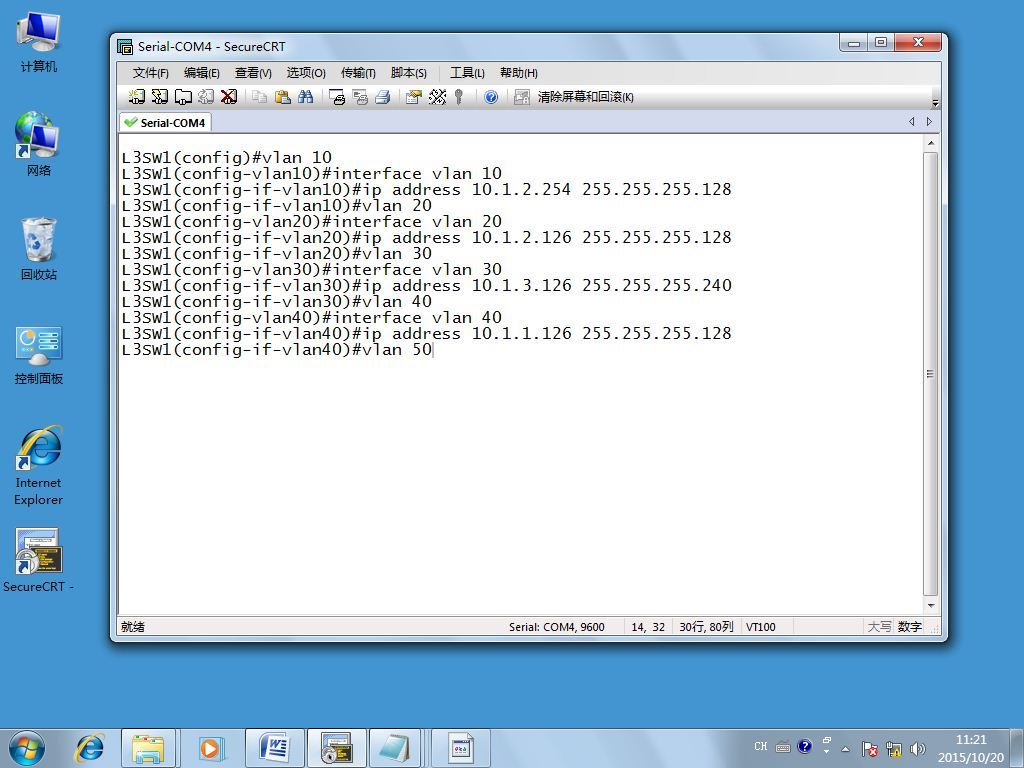Click the Connect toolbar icon in SecureCRT
1024x768 pixels.
tap(136, 97)
